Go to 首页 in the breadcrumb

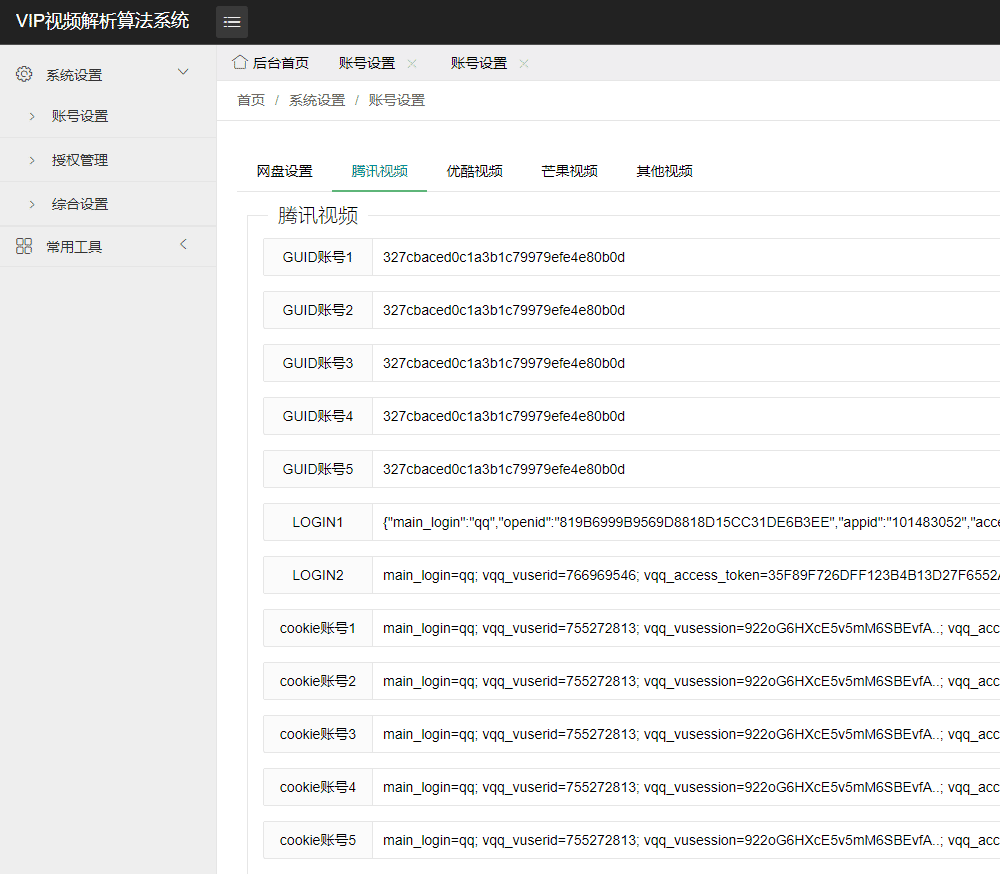point(251,100)
